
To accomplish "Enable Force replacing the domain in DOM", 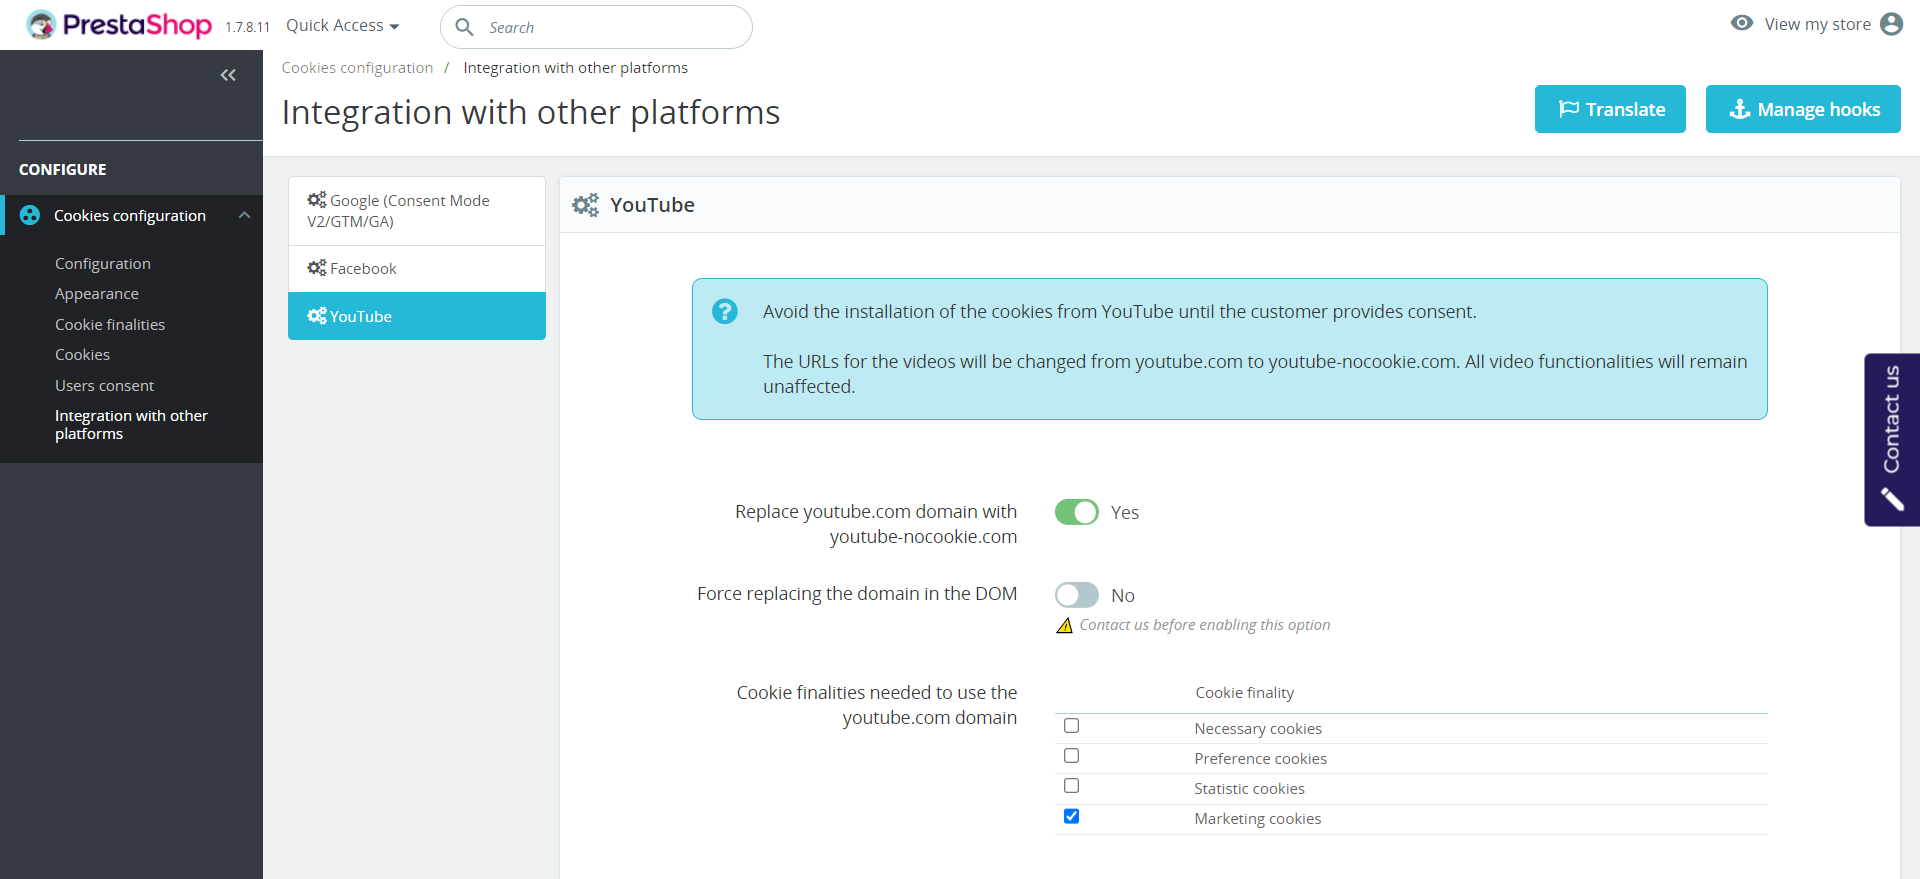I will click(1077, 595).
